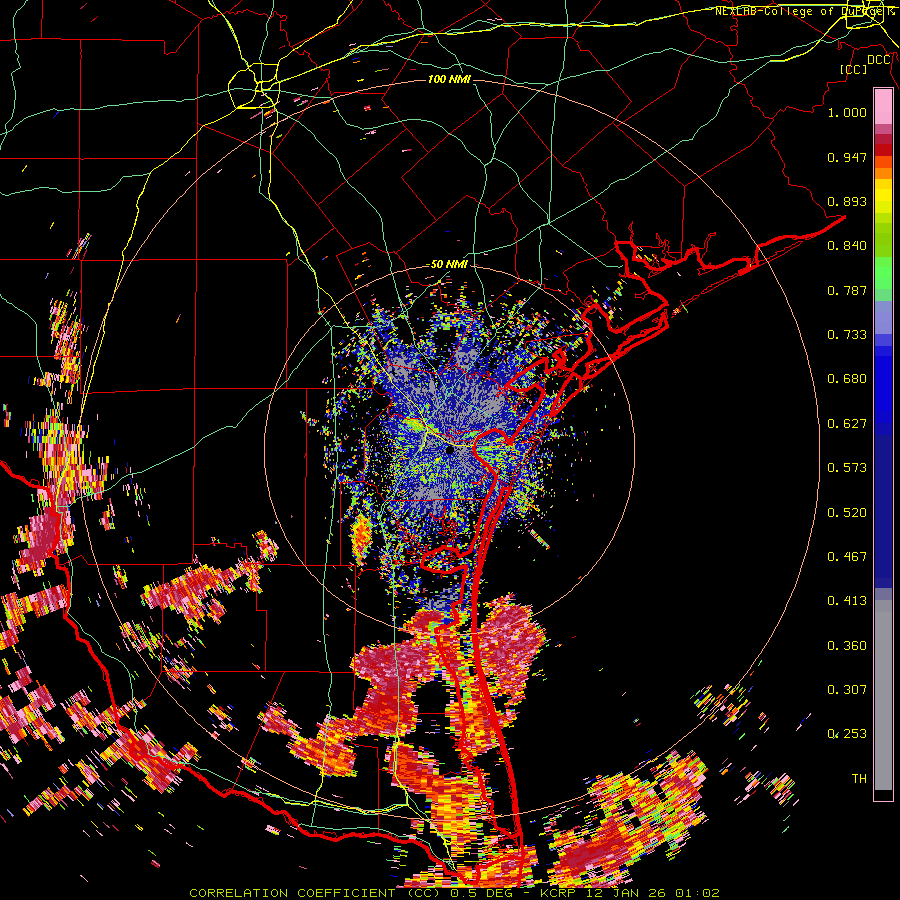
Task: Click the [CC] units label
Action: (x=854, y=69)
